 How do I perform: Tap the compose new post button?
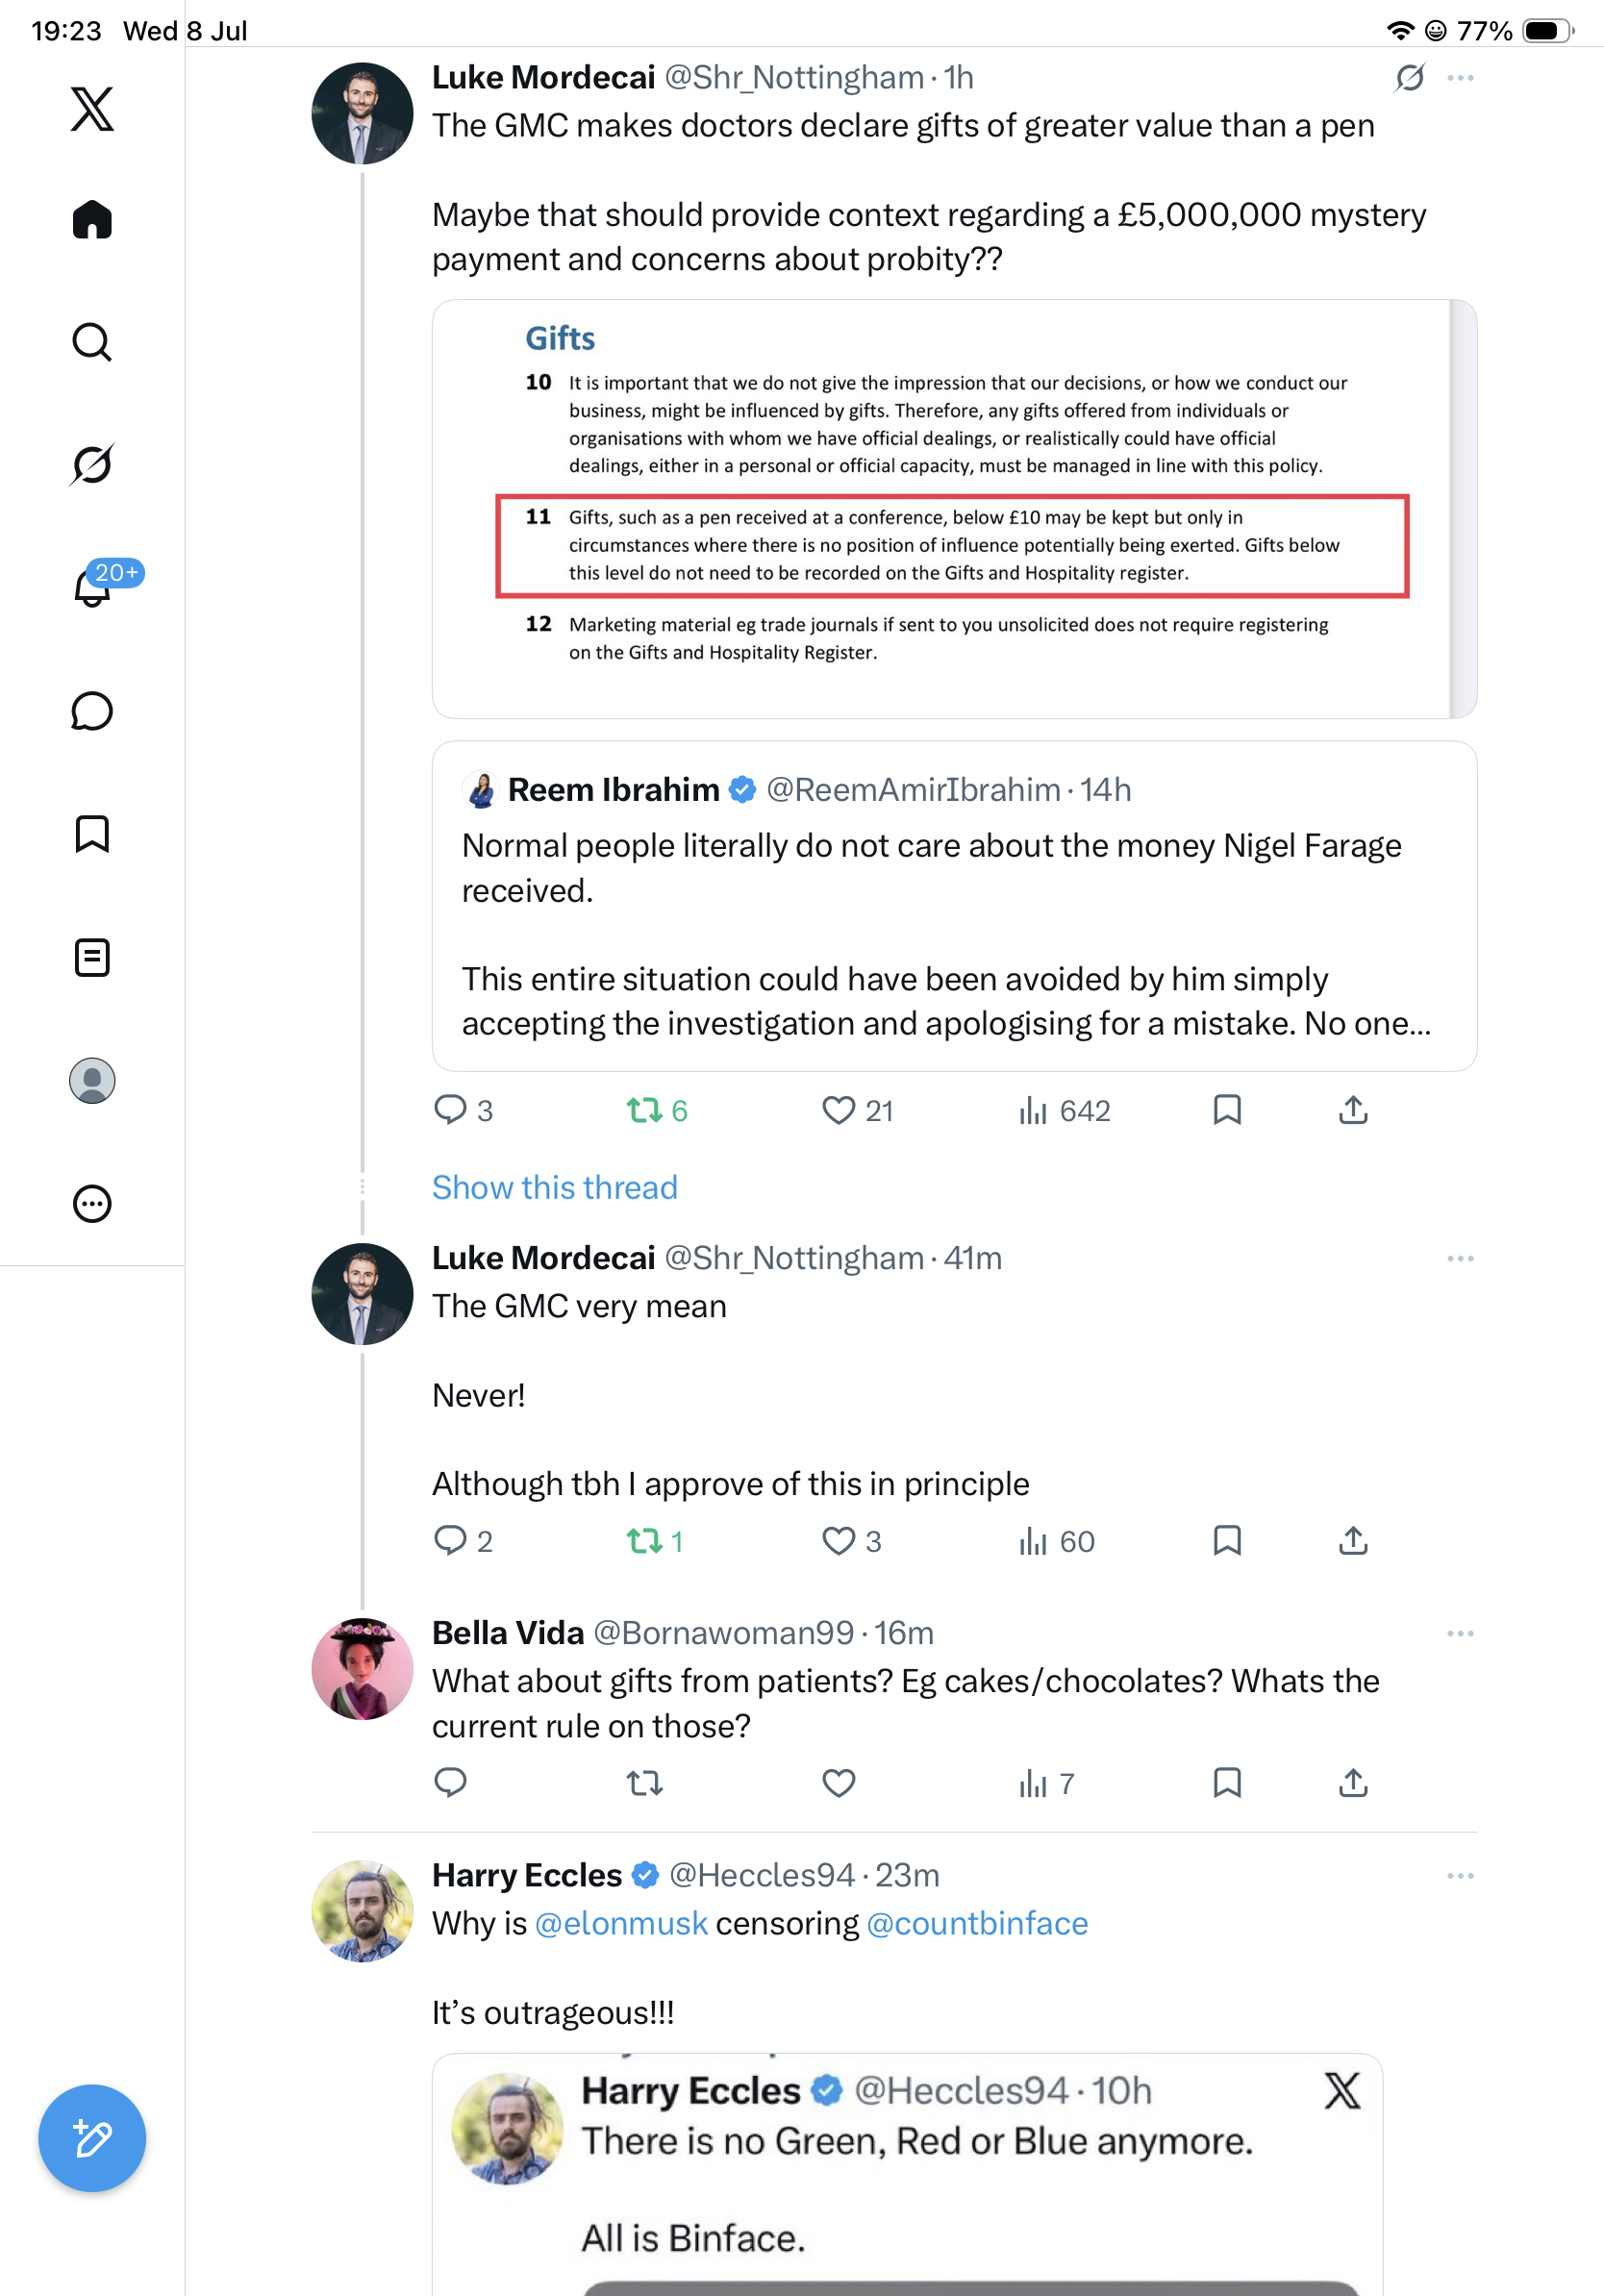tap(92, 2138)
